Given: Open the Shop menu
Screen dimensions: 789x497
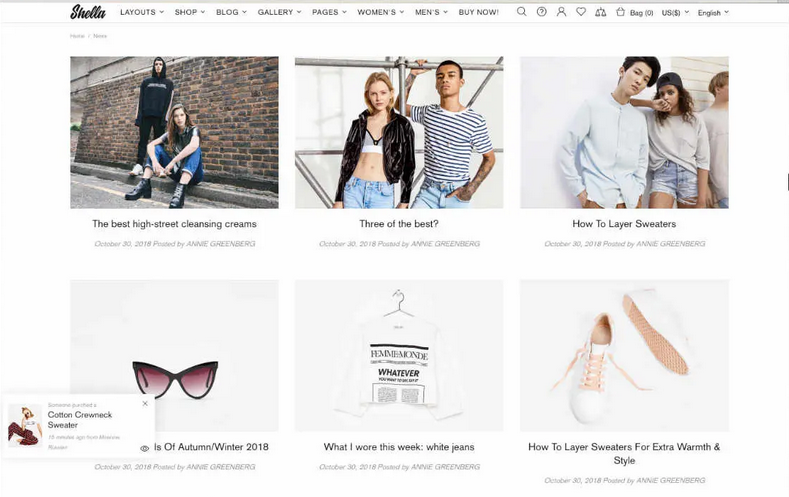Looking at the screenshot, I should point(189,13).
